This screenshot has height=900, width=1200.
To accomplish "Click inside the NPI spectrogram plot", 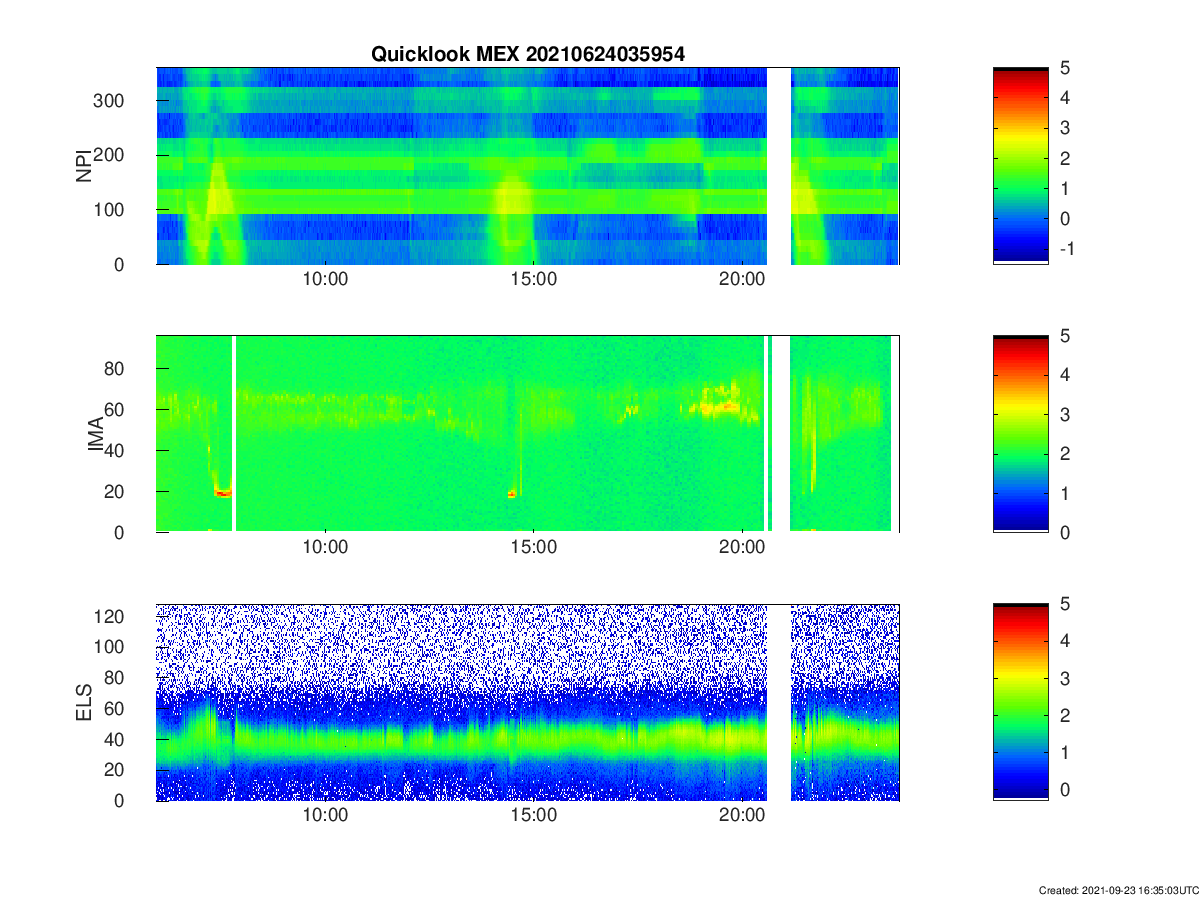I will (x=528, y=165).
